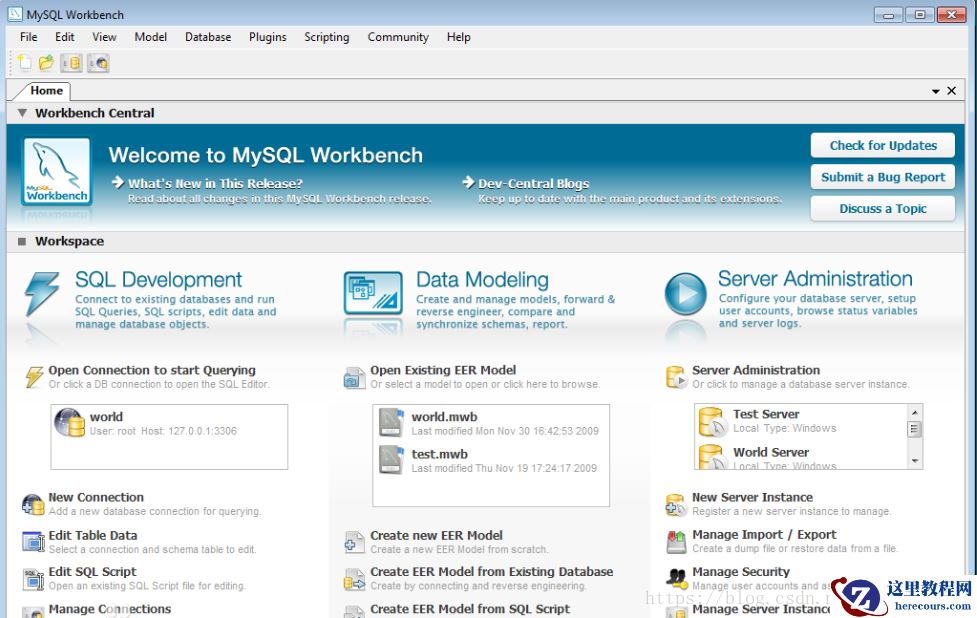Viewport: 977px width, 618px height.
Task: Open the Help menu
Action: (459, 37)
